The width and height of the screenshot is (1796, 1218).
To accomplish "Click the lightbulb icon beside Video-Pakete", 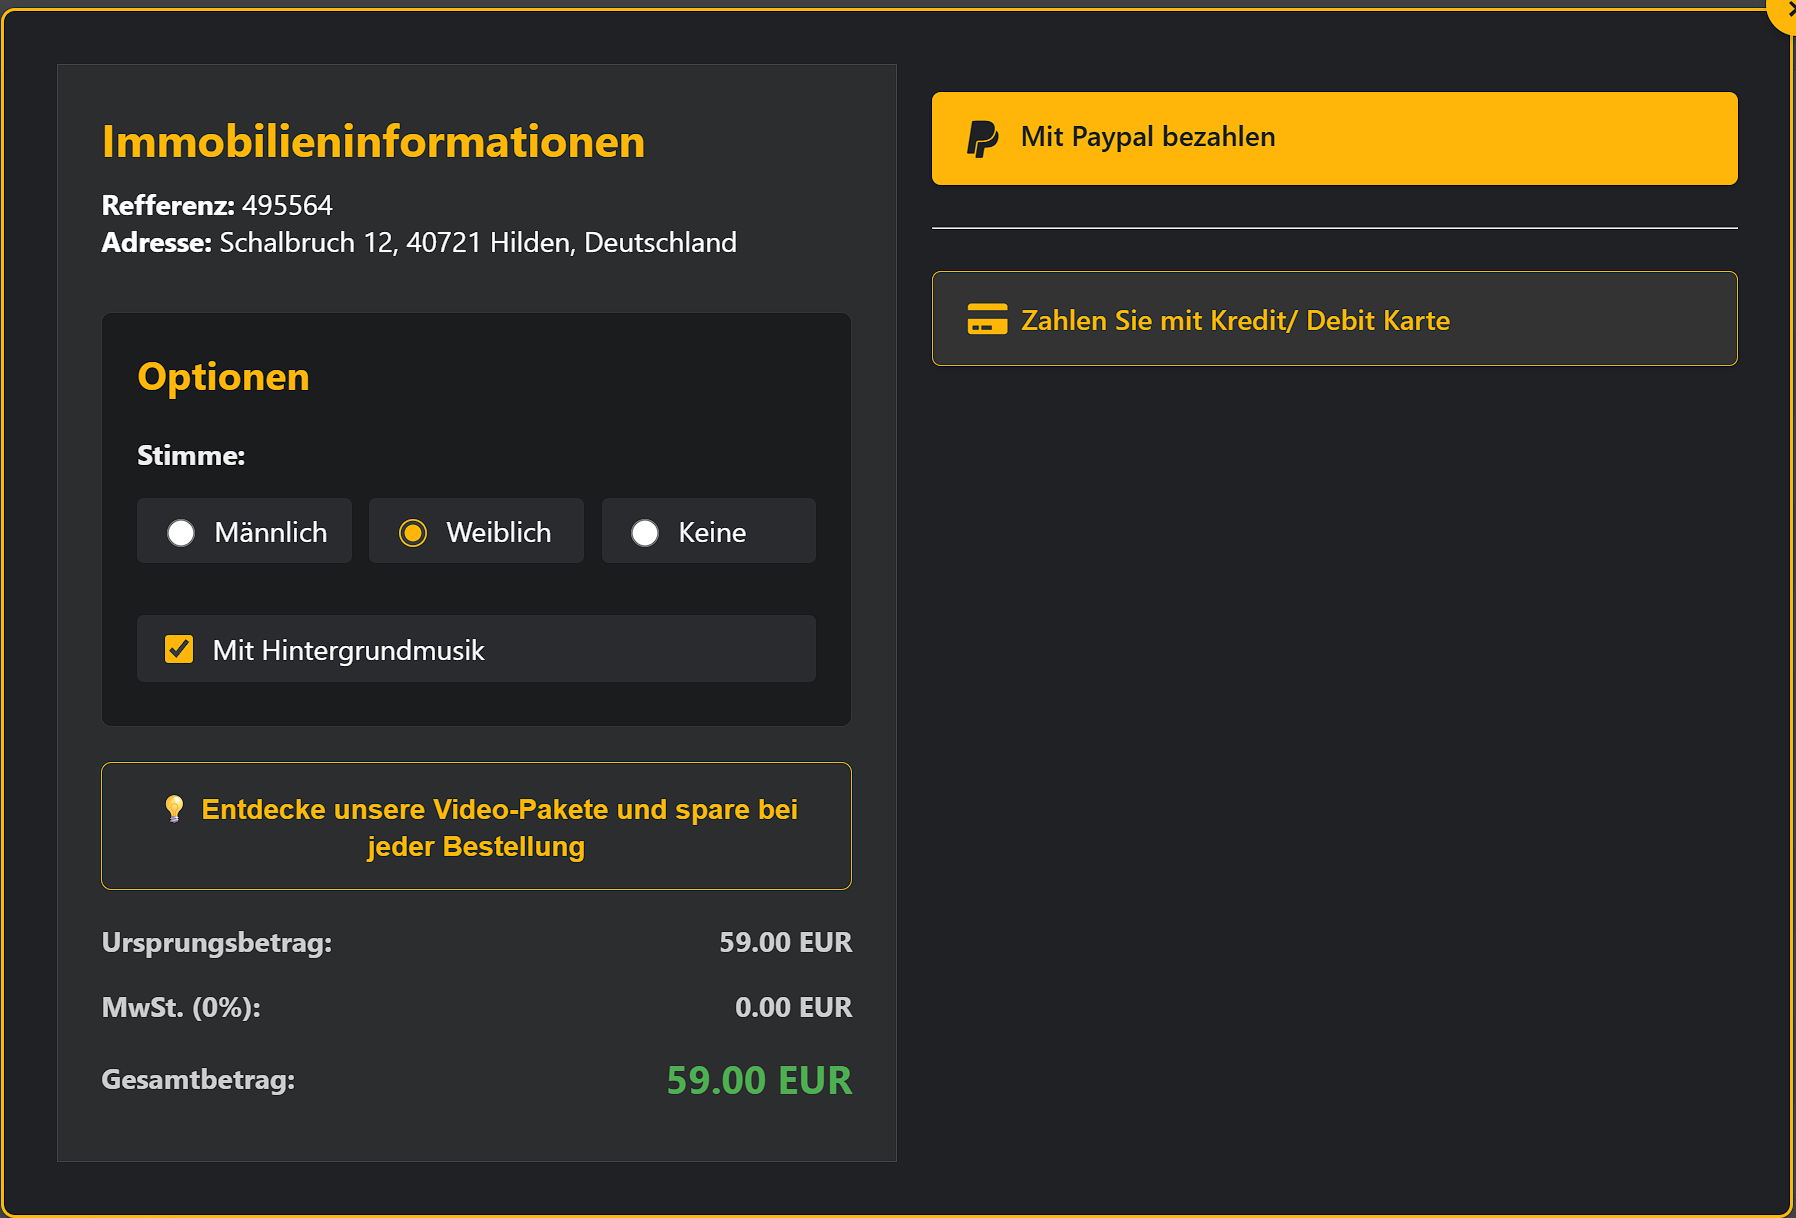I will (174, 808).
